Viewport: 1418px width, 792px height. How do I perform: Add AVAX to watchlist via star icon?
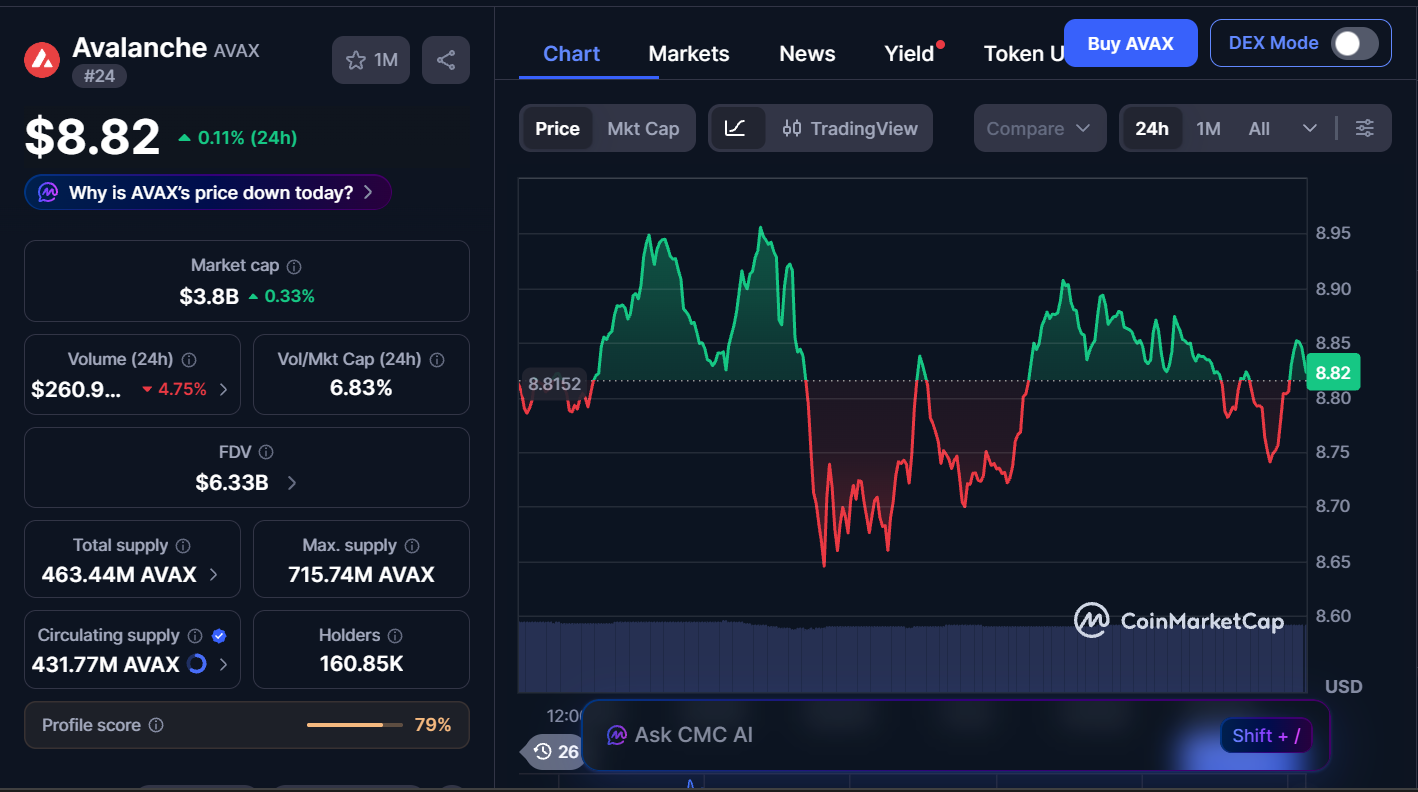[x=357, y=60]
